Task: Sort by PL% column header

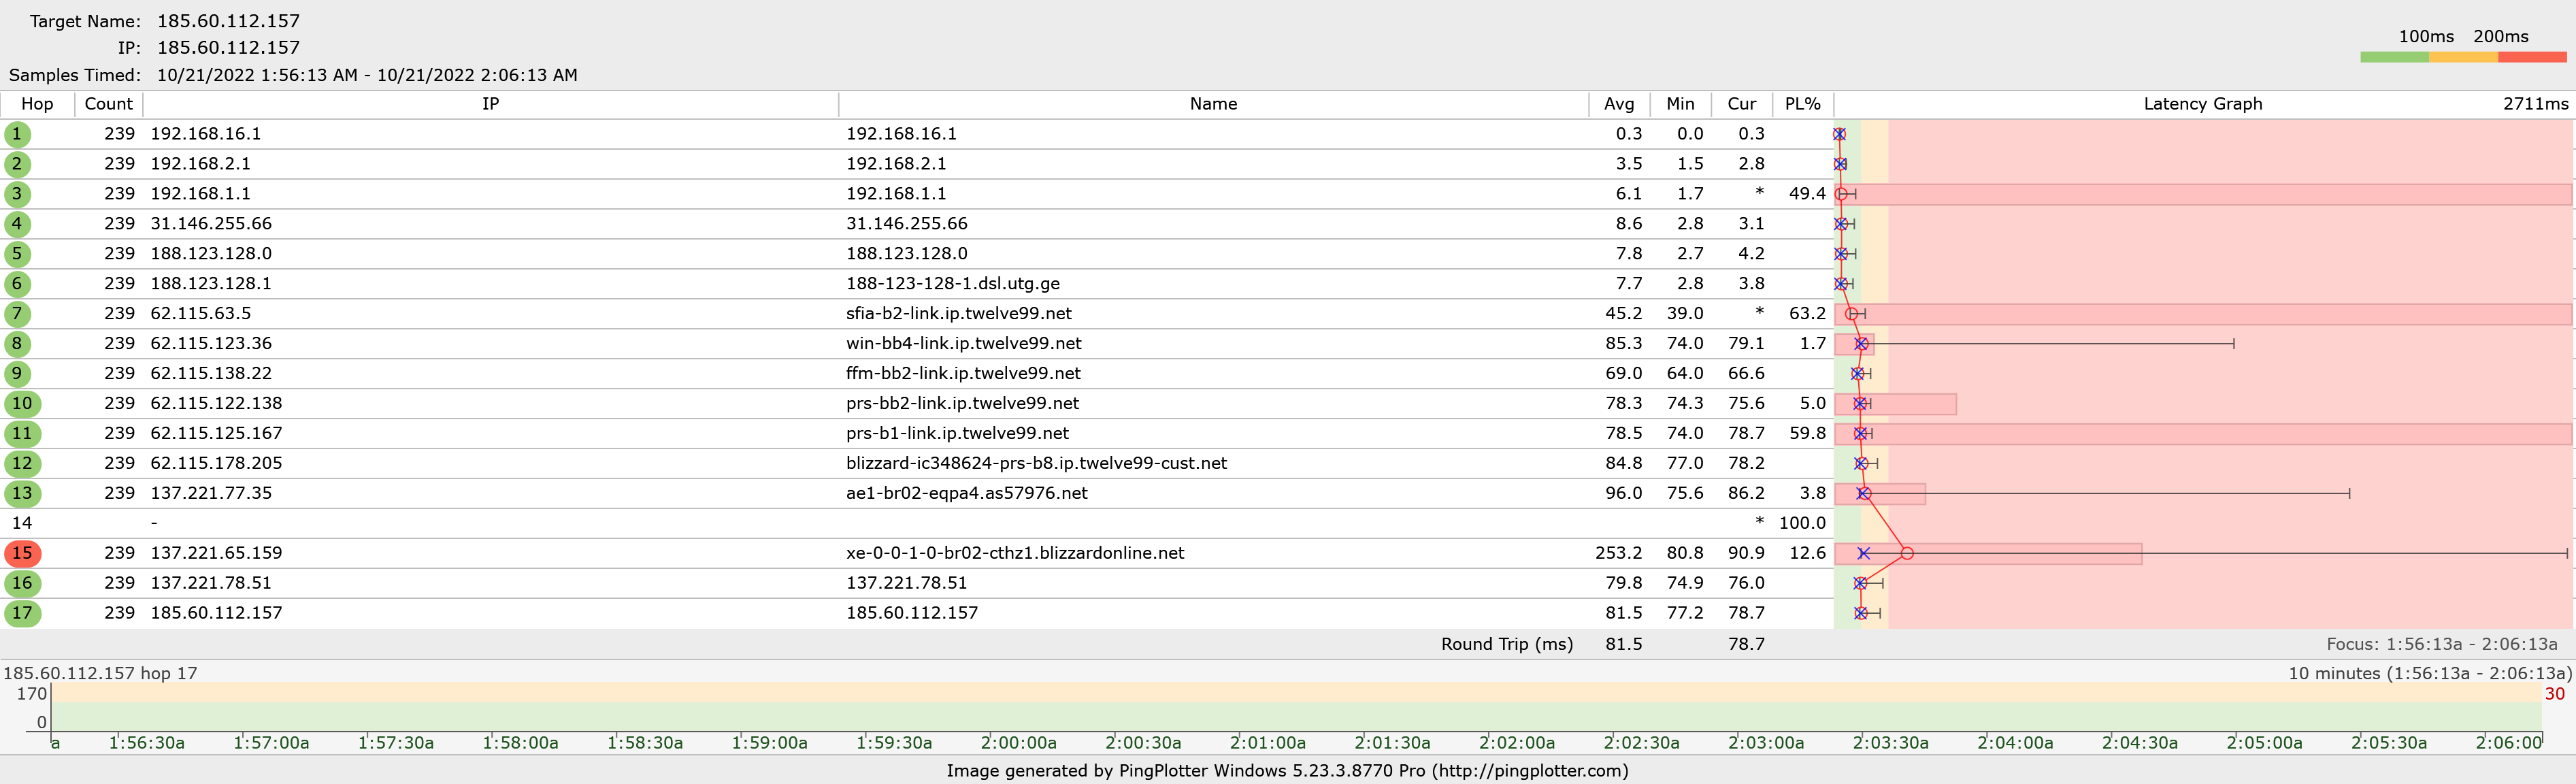Action: point(1802,104)
